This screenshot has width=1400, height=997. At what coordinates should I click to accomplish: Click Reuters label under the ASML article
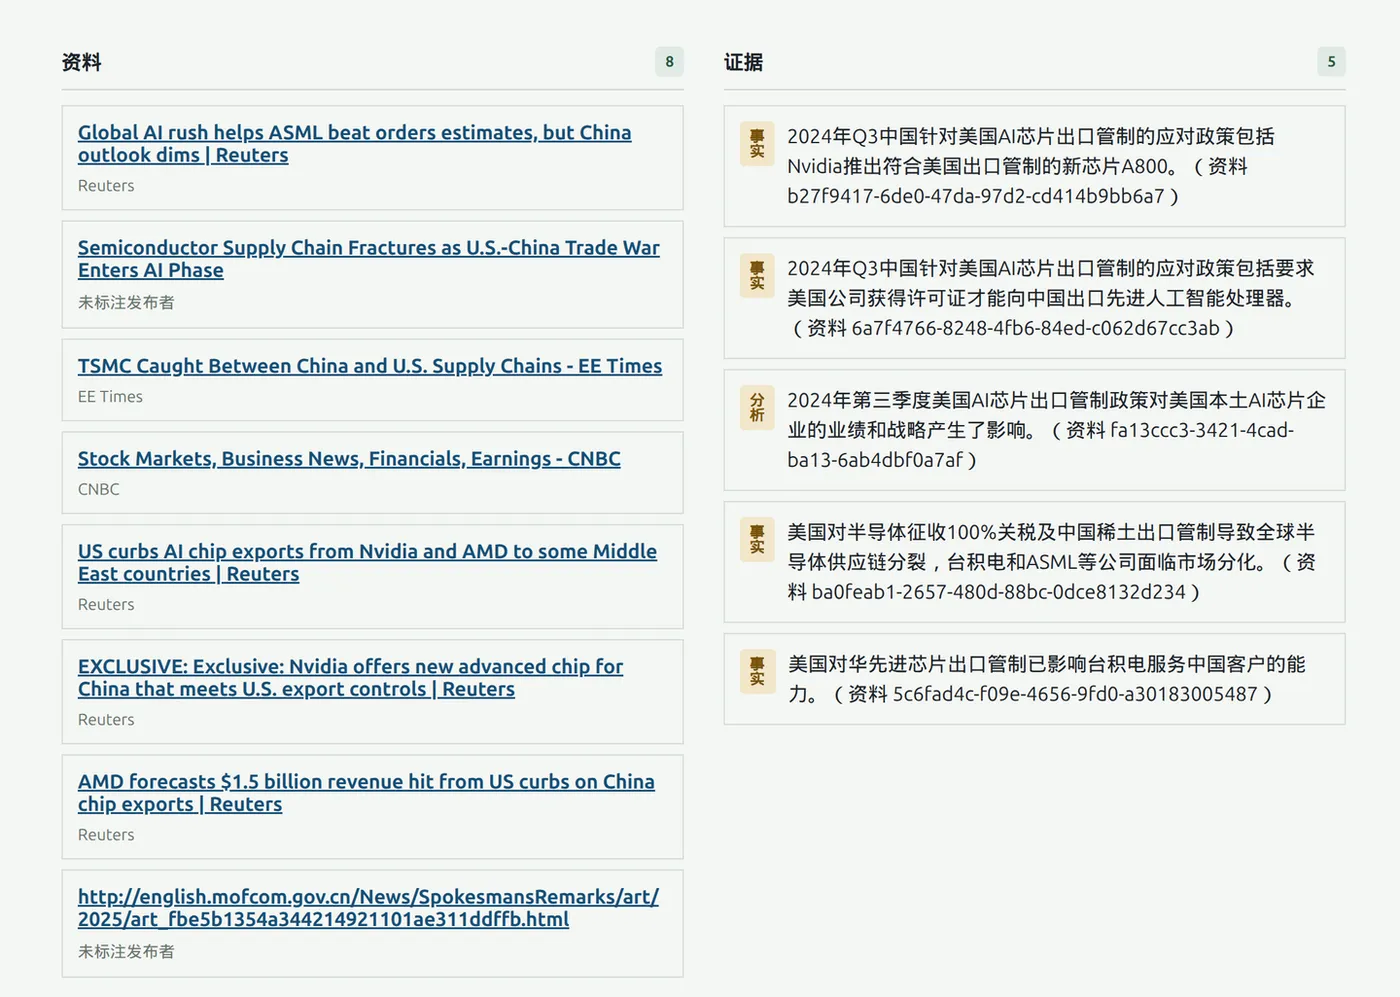(106, 186)
